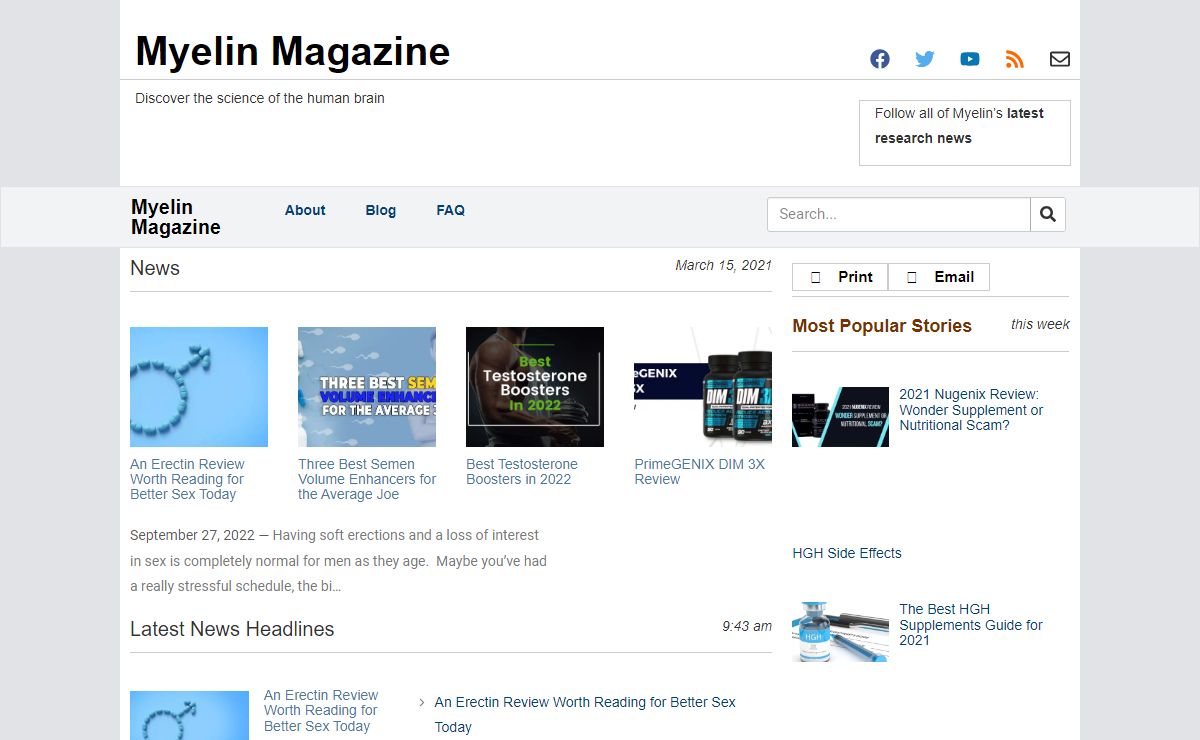This screenshot has width=1200, height=740.
Task: Open Erectin thumbnail under Latest News Headlines
Action: (x=189, y=715)
